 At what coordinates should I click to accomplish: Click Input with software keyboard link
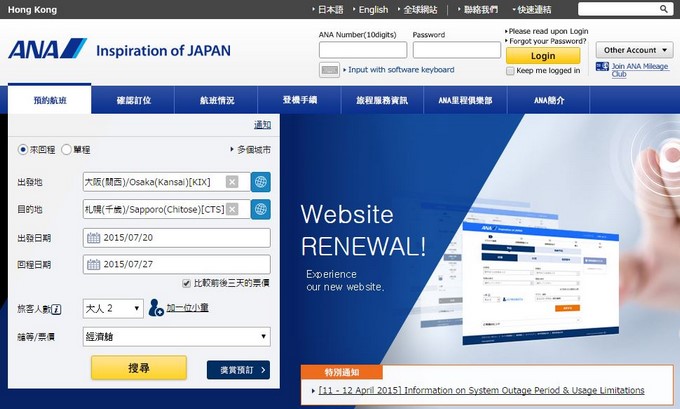point(401,69)
